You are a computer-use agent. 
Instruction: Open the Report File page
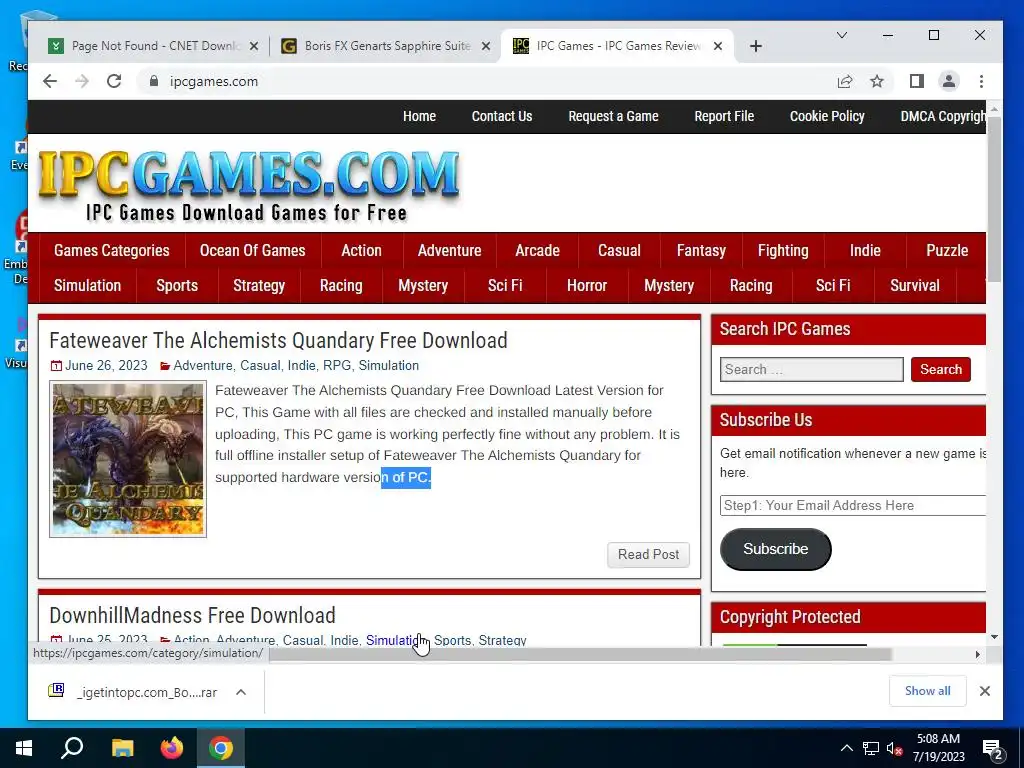point(724,116)
